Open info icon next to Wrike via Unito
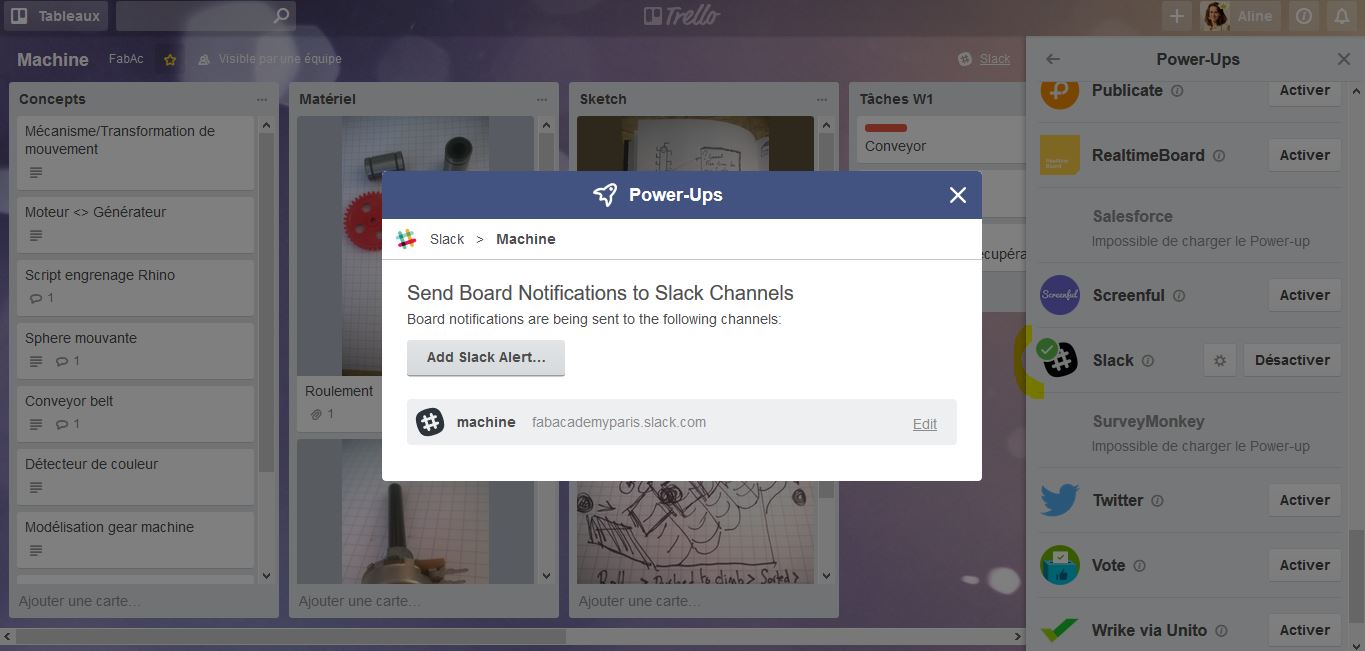Image resolution: width=1365 pixels, height=651 pixels. click(1221, 631)
